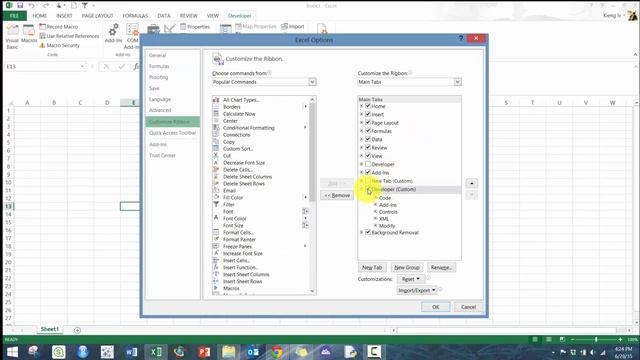Click the Redo icon in Quick Access Toolbar
640x360 pixels.
click(x=45, y=5)
